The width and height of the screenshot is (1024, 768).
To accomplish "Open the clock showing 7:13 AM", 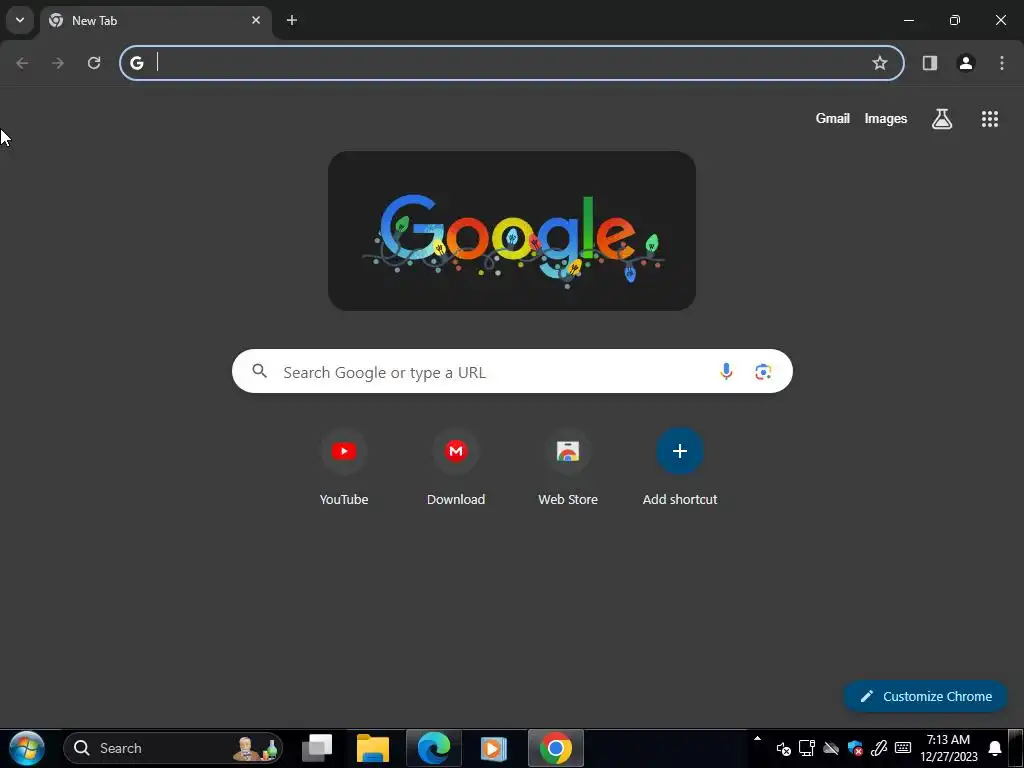I will (949, 748).
